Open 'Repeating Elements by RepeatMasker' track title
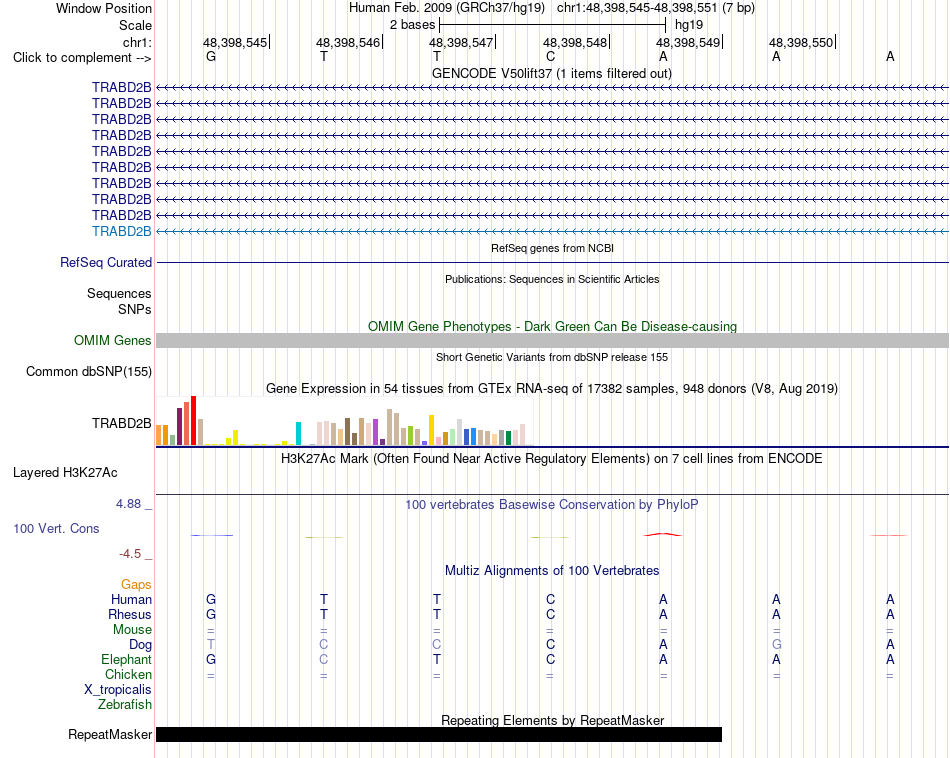Image resolution: width=950 pixels, height=758 pixels. click(x=553, y=720)
